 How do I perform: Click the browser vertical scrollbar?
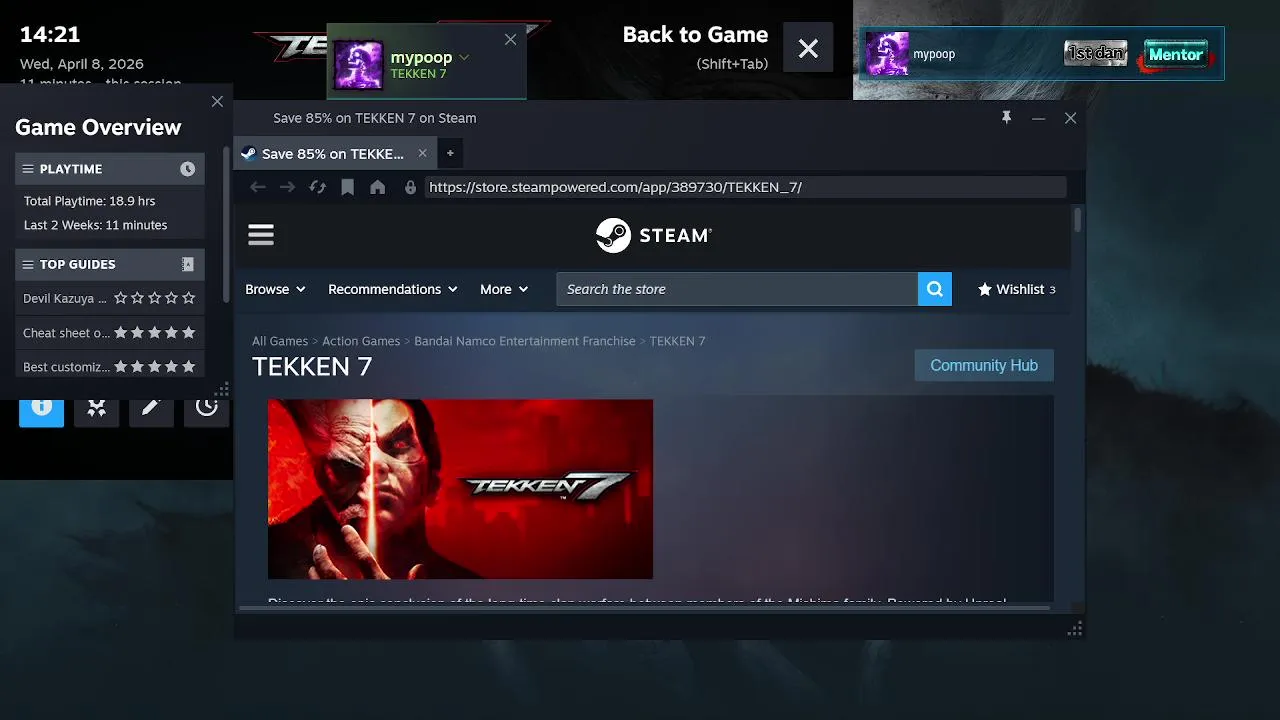pyautogui.click(x=1077, y=220)
